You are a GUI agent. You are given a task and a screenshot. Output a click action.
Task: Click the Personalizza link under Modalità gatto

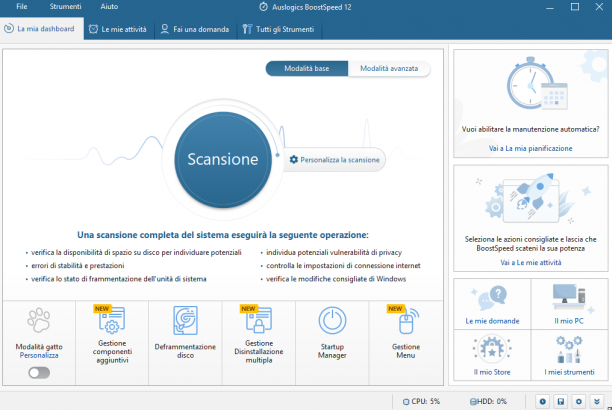(39, 355)
